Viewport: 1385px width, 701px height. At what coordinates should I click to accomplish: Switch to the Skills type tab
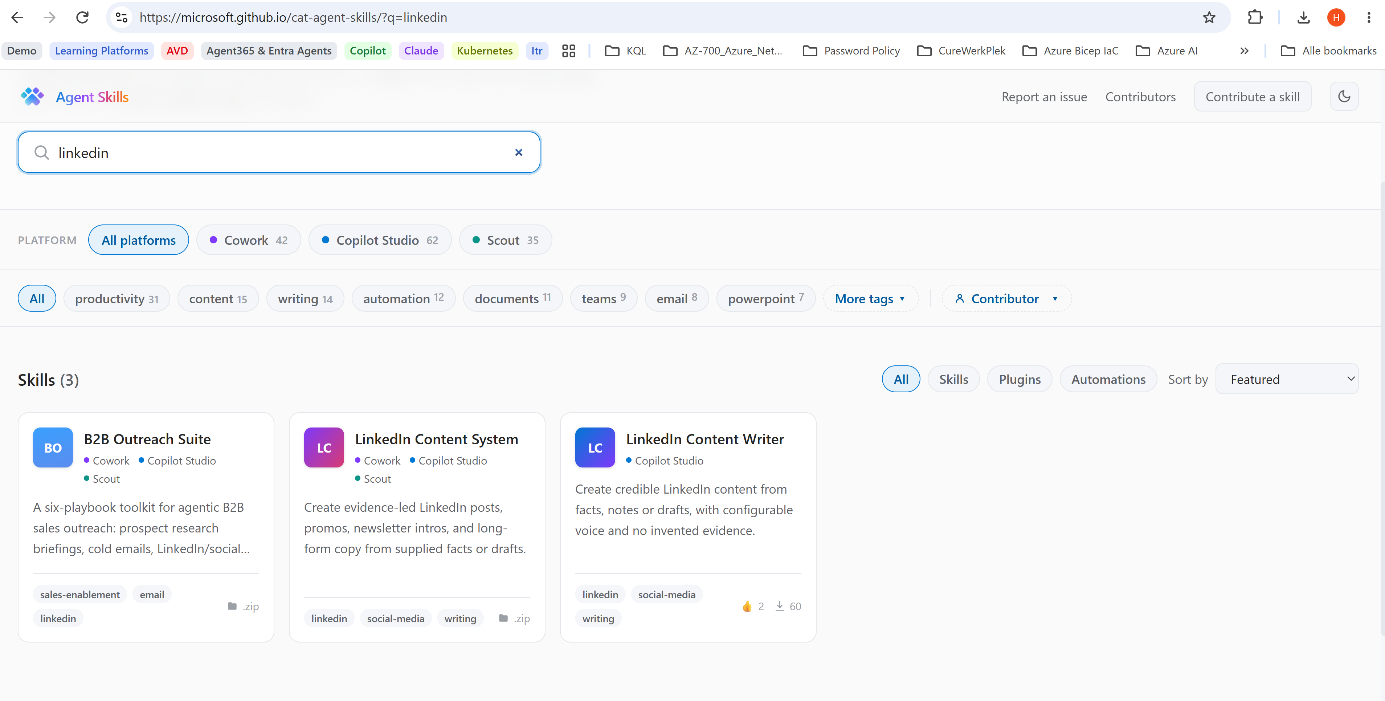[954, 379]
